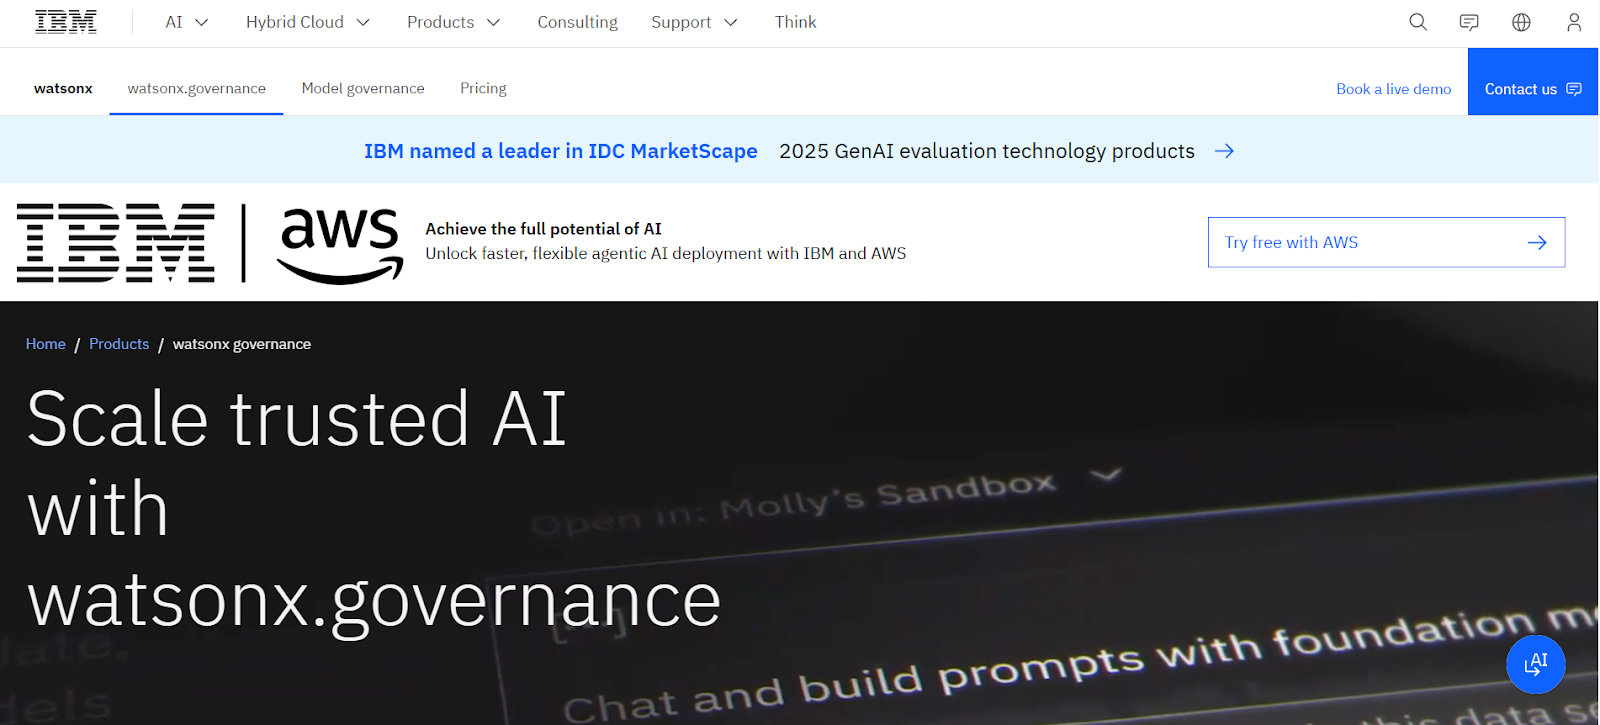Open the user profile icon

click(x=1574, y=22)
